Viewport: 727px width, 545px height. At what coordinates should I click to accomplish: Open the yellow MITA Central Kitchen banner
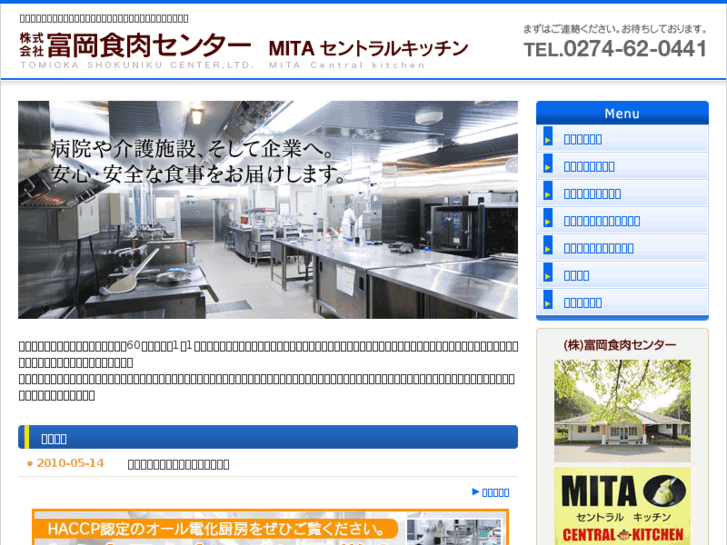622,506
